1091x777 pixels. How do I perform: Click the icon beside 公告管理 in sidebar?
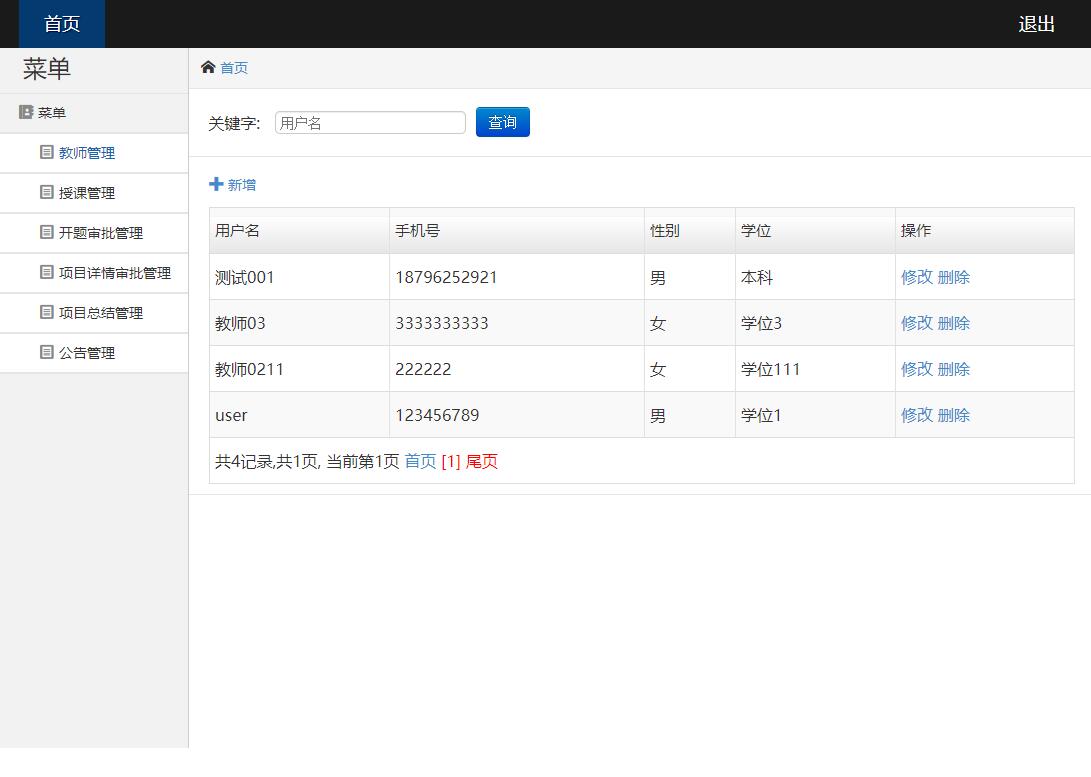click(x=47, y=352)
